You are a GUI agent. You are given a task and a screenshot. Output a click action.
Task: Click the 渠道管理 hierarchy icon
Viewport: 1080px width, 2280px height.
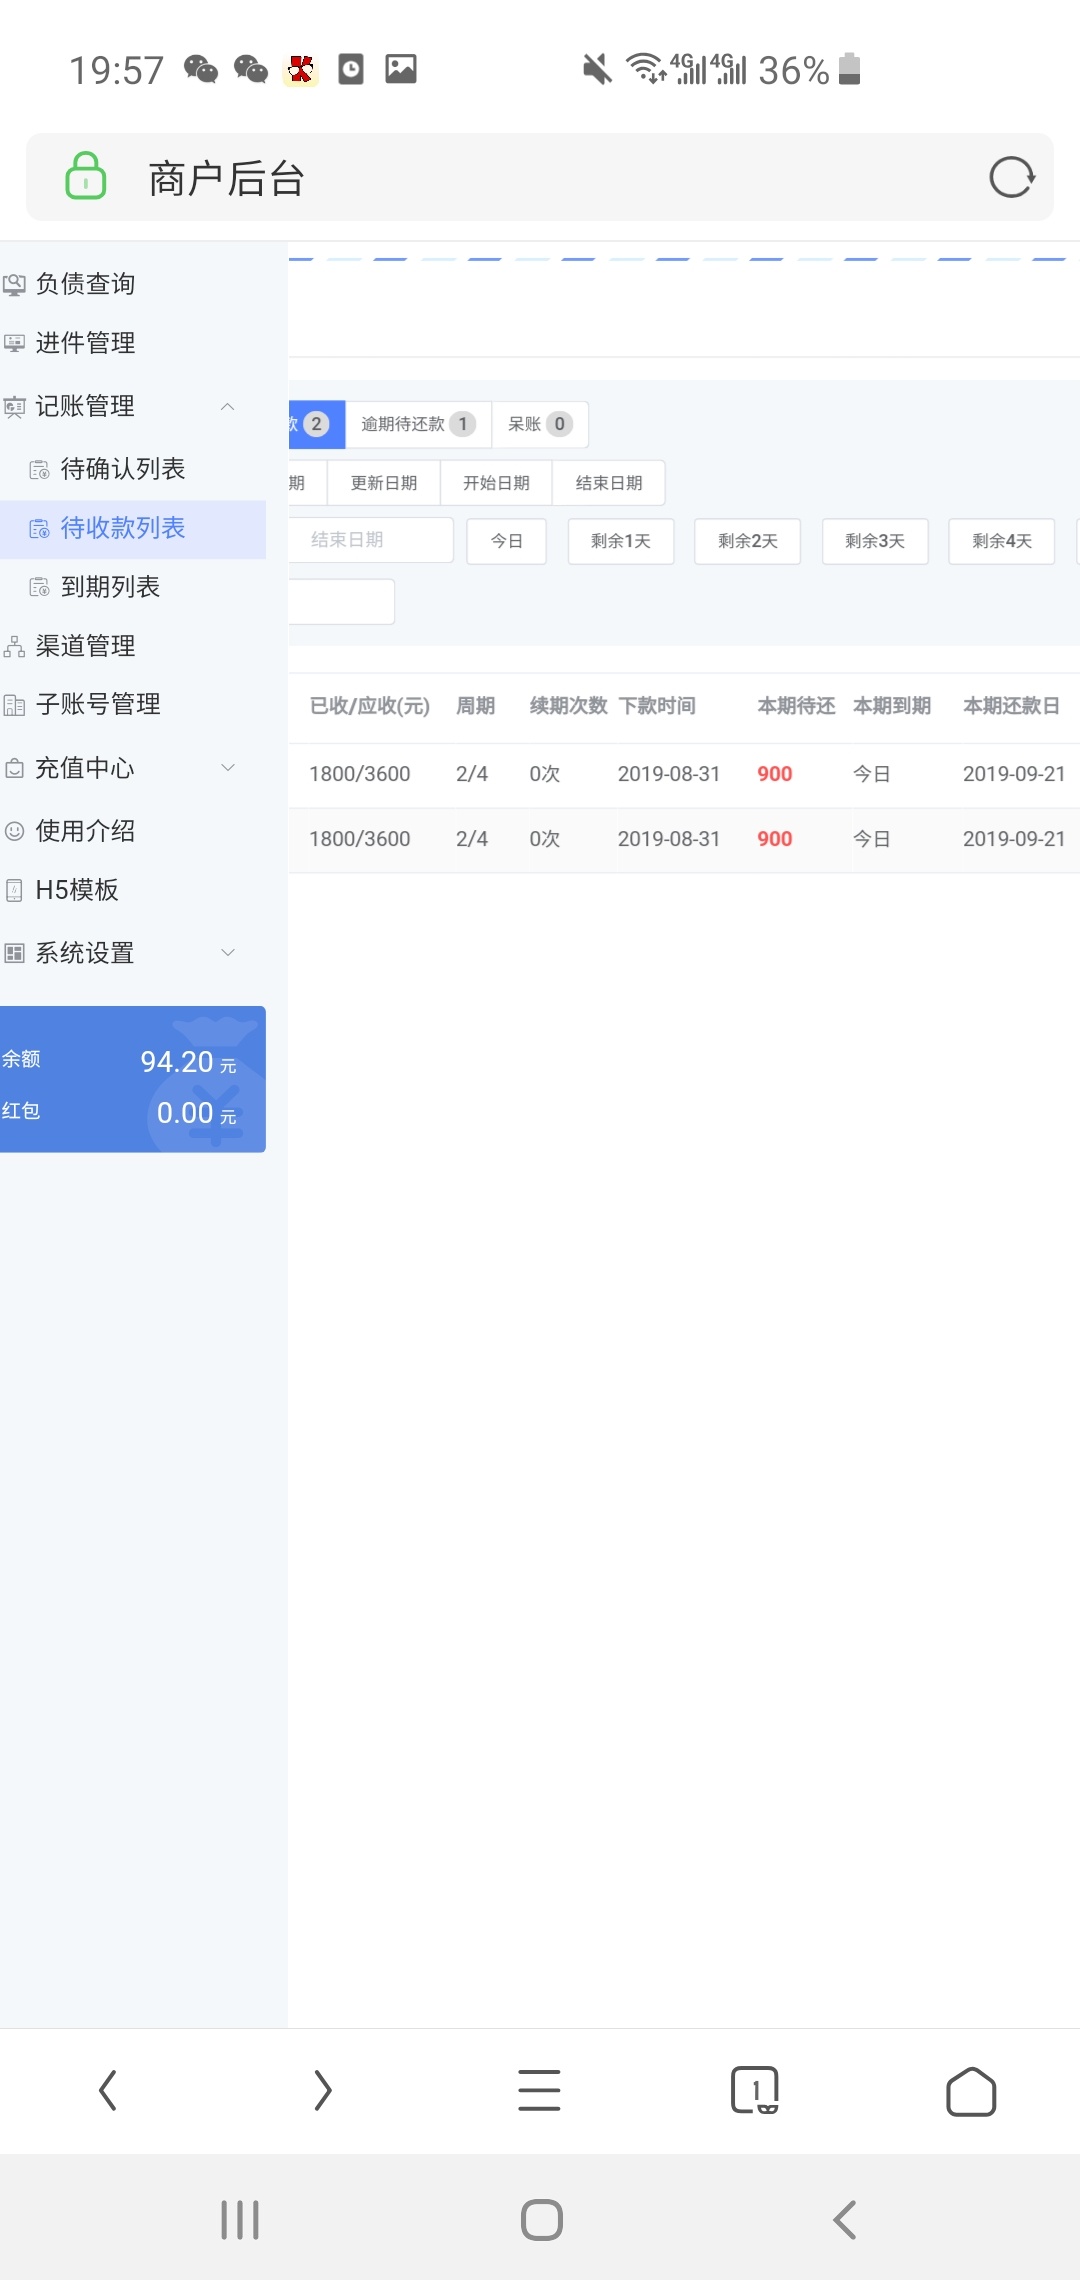pyautogui.click(x=14, y=647)
